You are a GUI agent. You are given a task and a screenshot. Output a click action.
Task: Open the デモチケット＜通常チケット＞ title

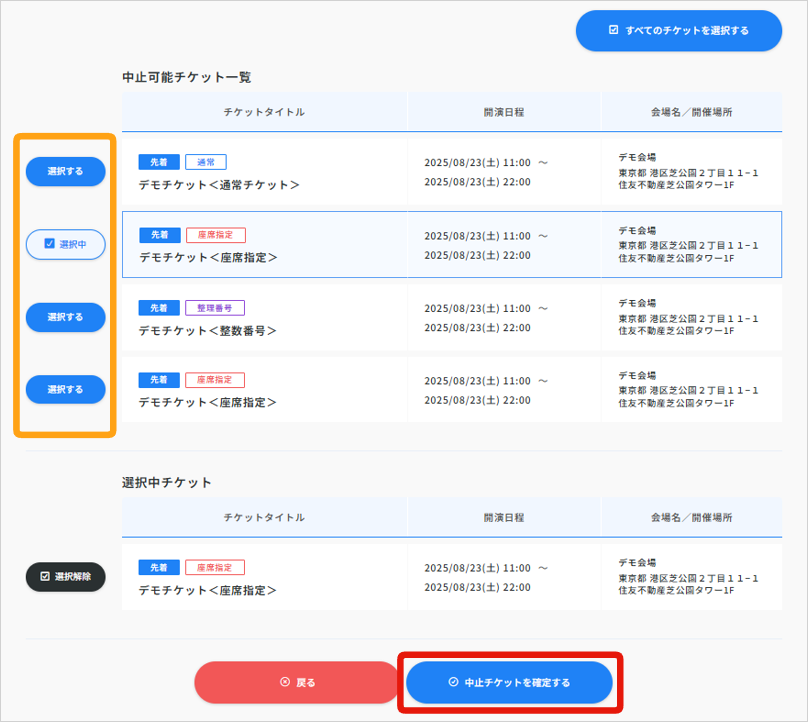coord(219,185)
